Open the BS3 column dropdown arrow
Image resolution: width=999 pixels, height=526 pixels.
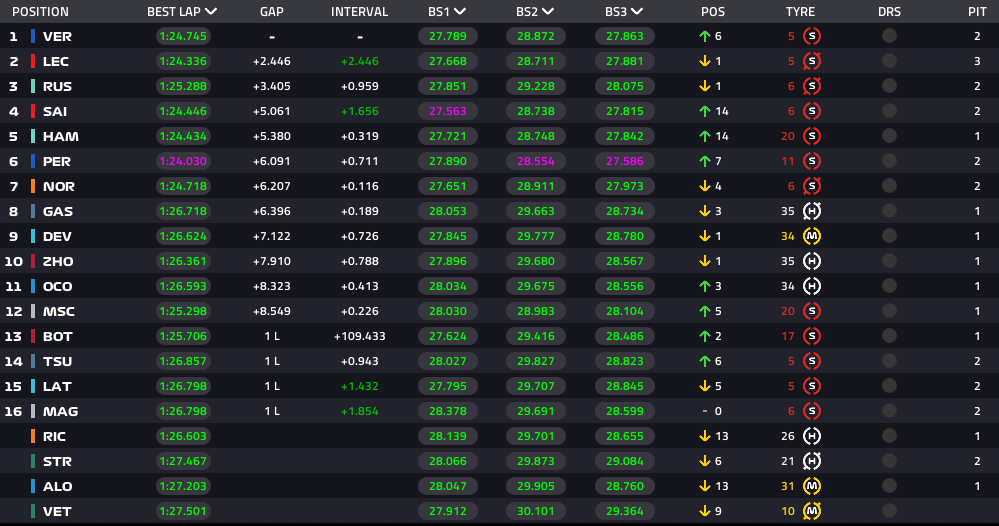coord(637,11)
